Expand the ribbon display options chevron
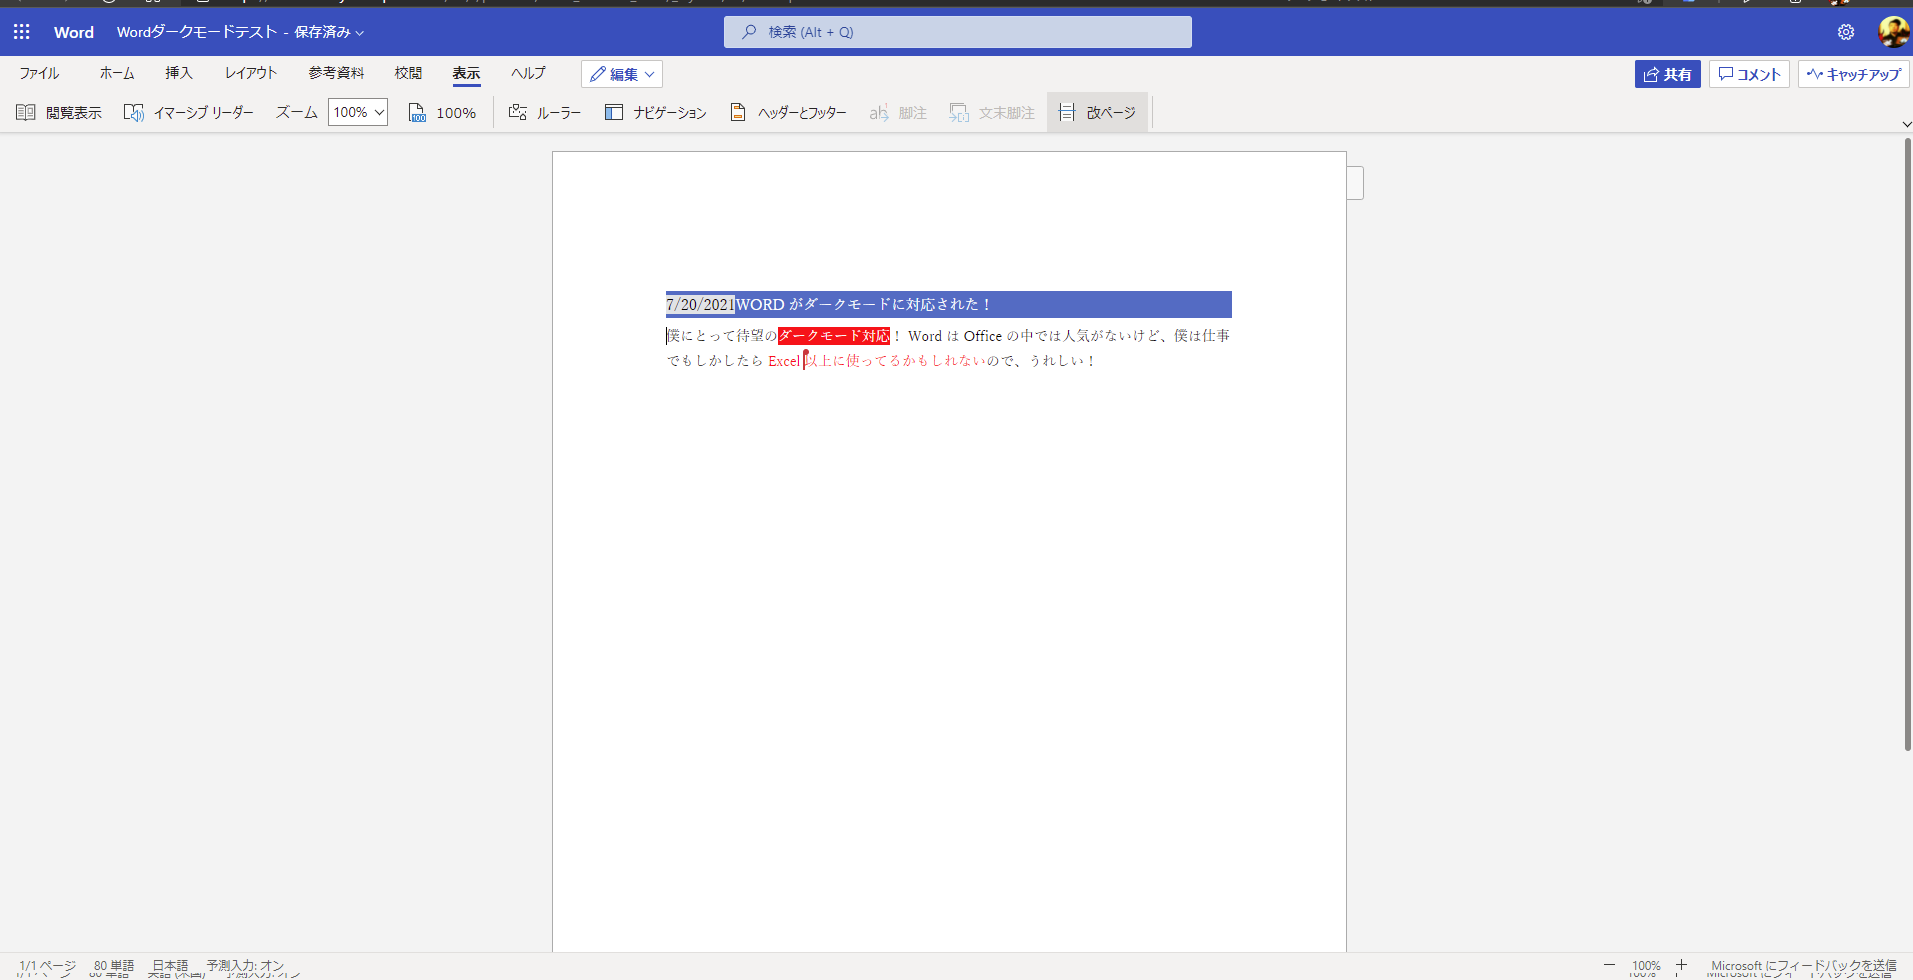 1906,124
